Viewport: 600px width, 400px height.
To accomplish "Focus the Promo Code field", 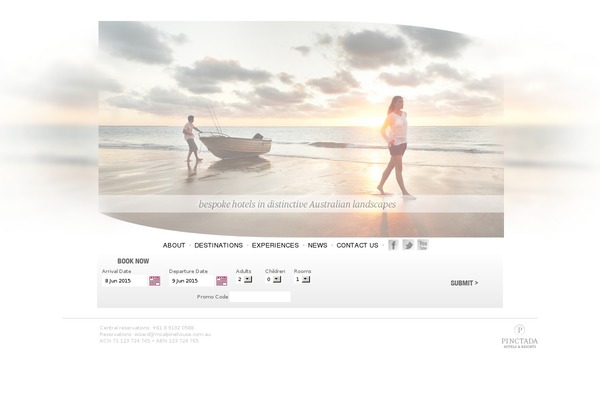I will 260,297.
